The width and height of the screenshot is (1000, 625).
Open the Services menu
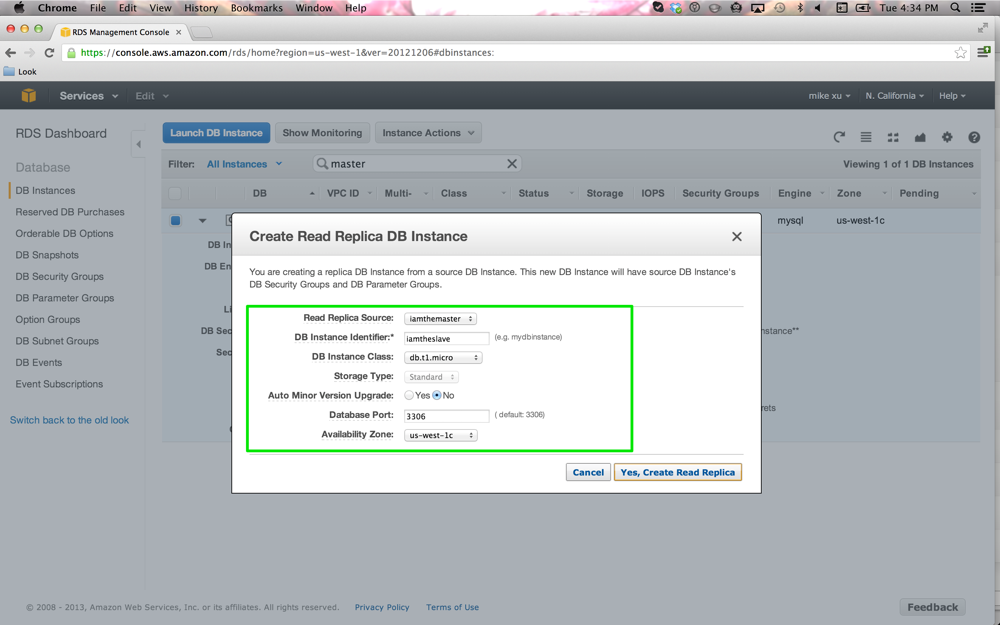point(88,96)
